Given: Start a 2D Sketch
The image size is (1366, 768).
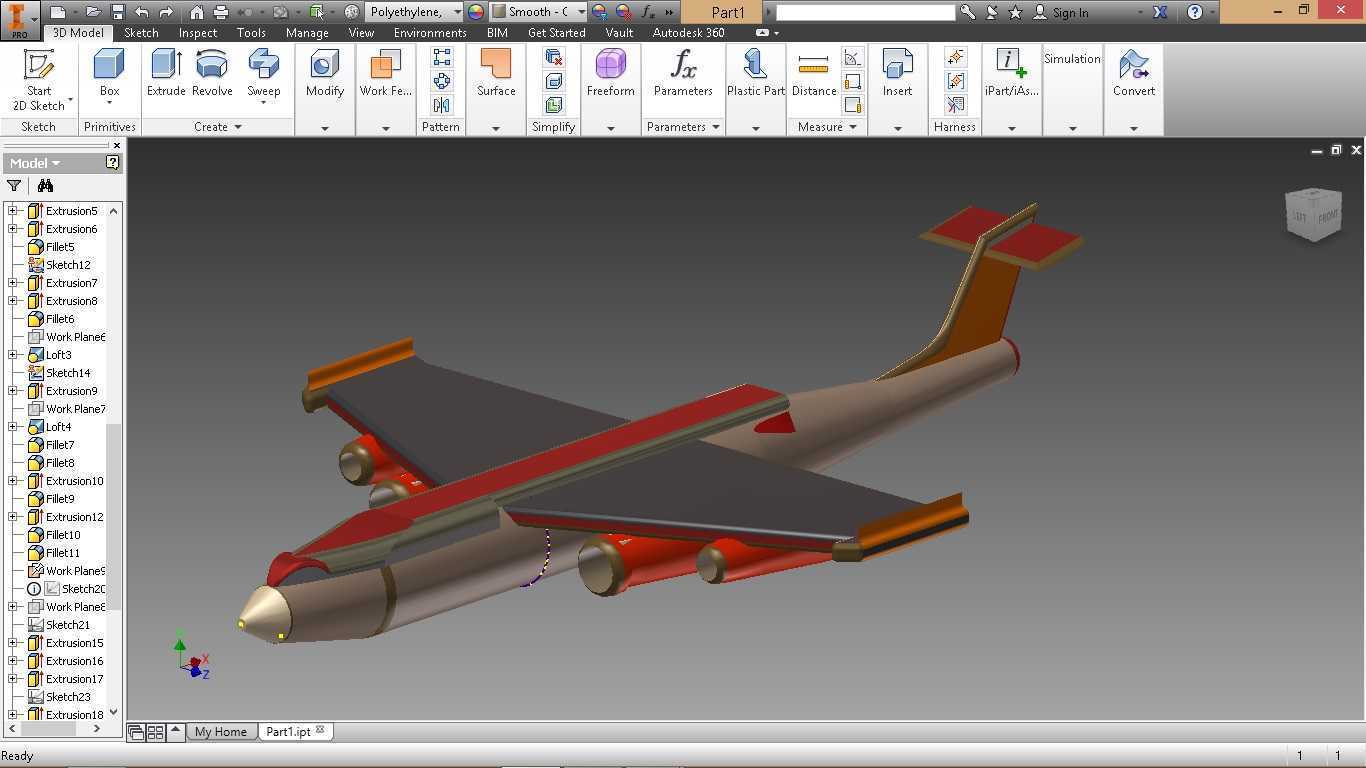Looking at the screenshot, I should point(39,79).
